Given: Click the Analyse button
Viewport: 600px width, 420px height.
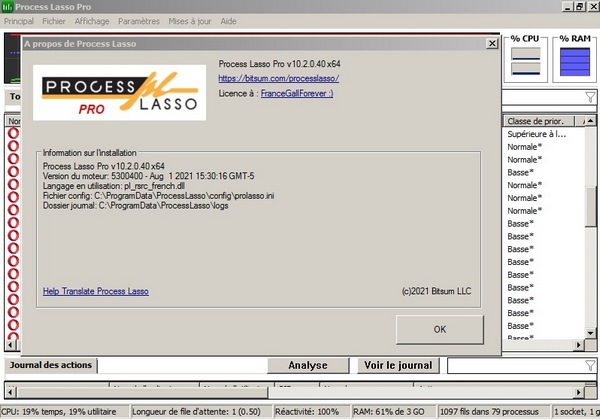Looking at the screenshot, I should 308,365.
